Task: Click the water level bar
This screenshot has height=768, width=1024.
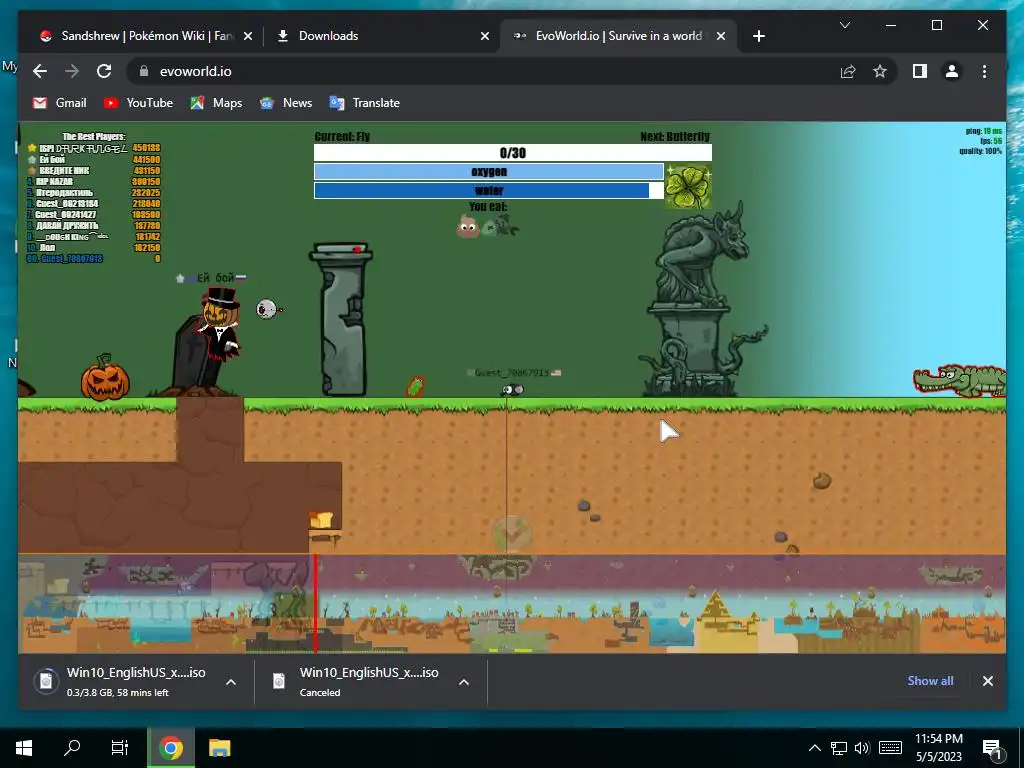Action: (489, 190)
